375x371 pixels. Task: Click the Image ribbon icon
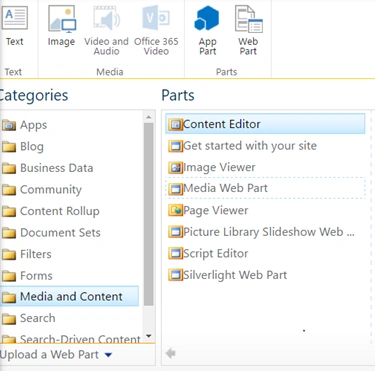(x=62, y=18)
